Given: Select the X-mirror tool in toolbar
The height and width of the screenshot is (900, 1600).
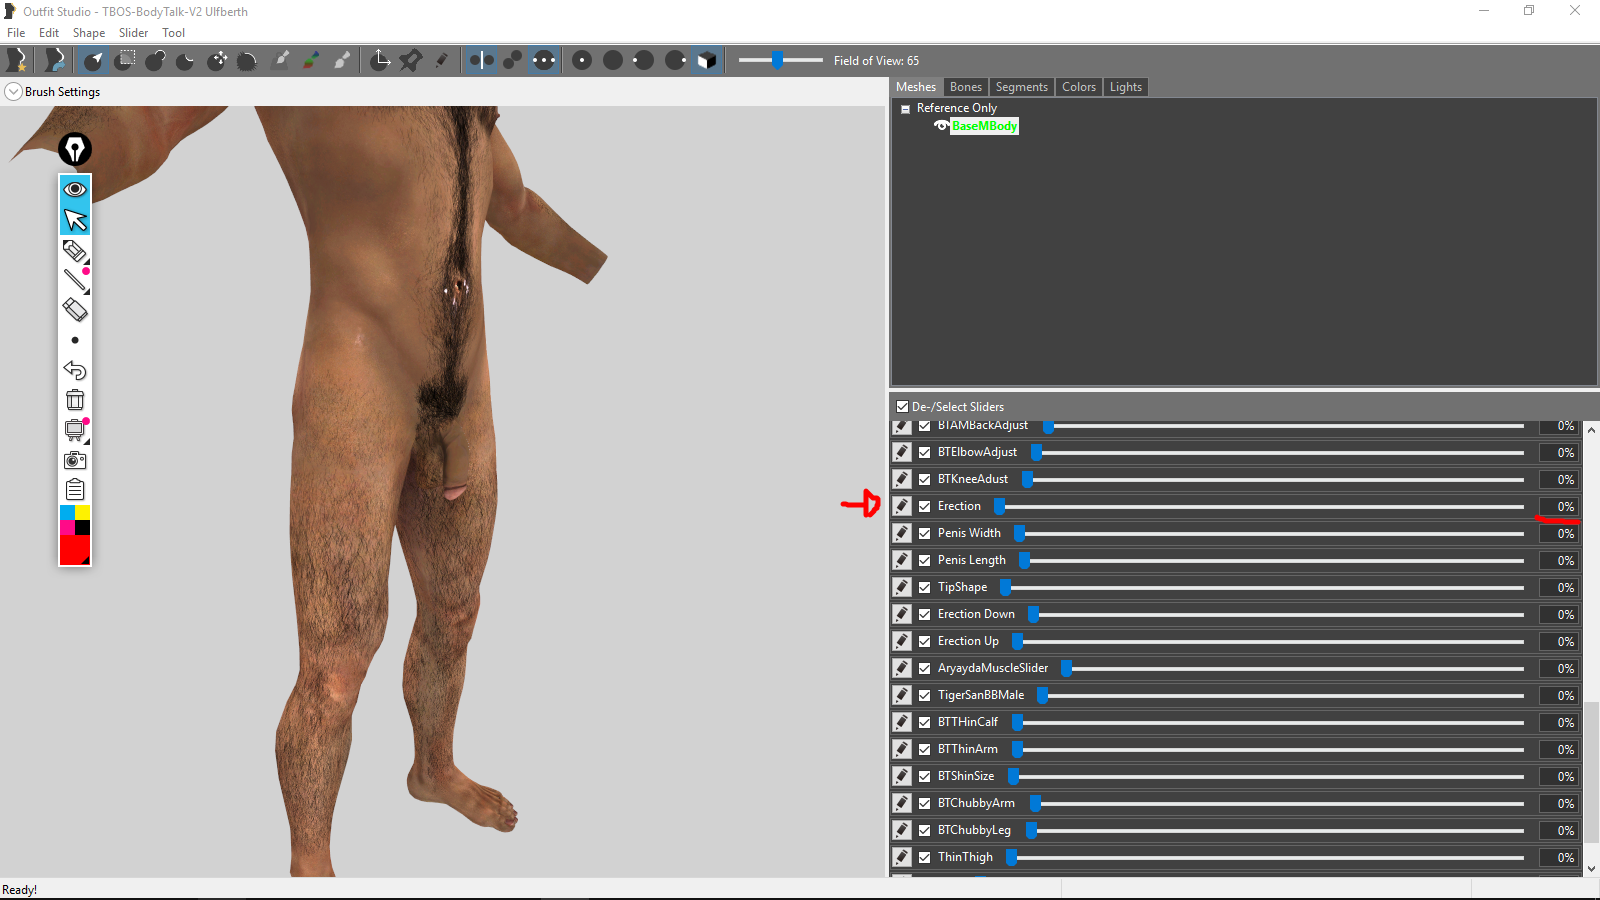Looking at the screenshot, I should coord(481,60).
